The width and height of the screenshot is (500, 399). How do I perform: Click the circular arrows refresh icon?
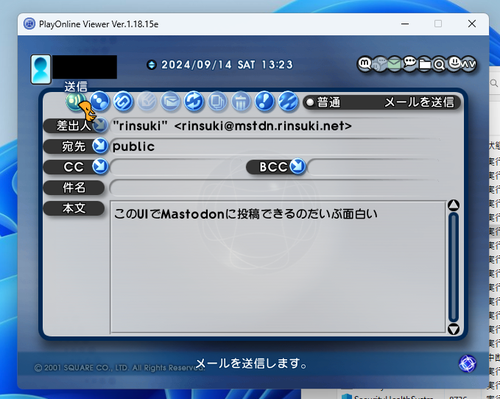coord(194,101)
